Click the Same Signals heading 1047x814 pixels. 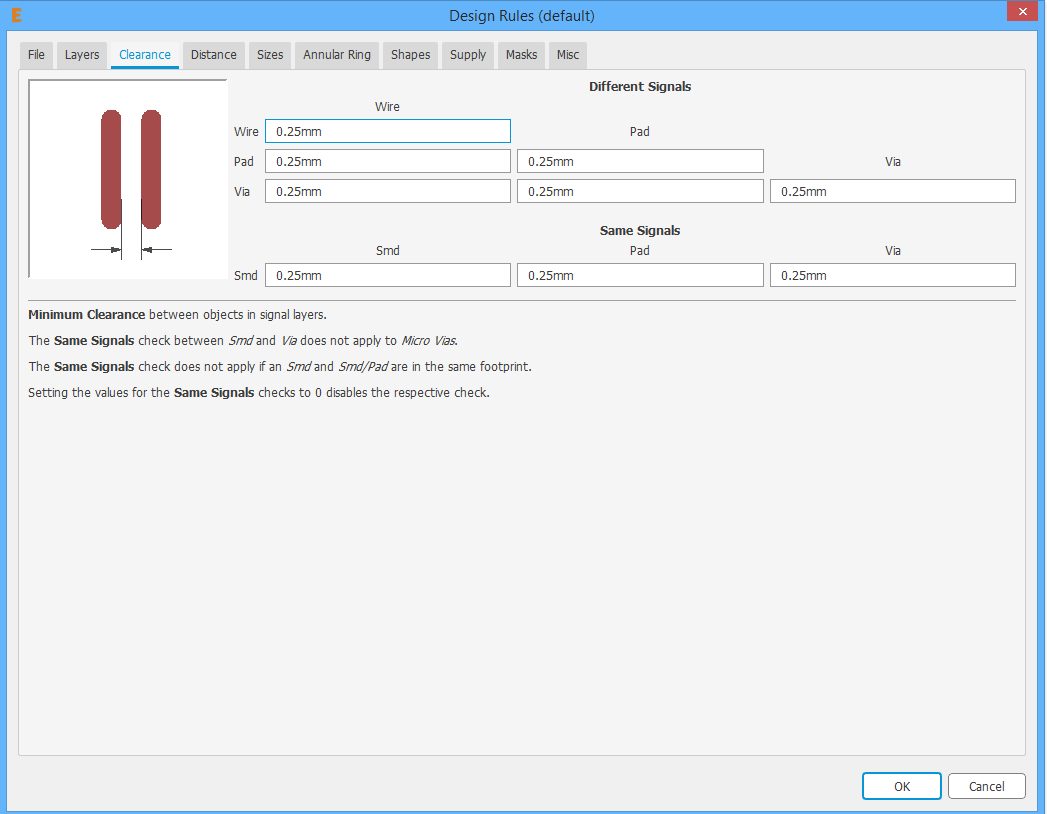[640, 230]
